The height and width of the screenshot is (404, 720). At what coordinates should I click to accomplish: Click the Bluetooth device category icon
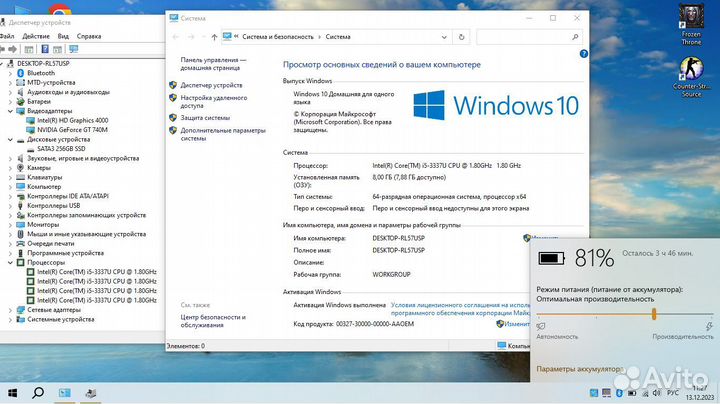click(x=20, y=73)
